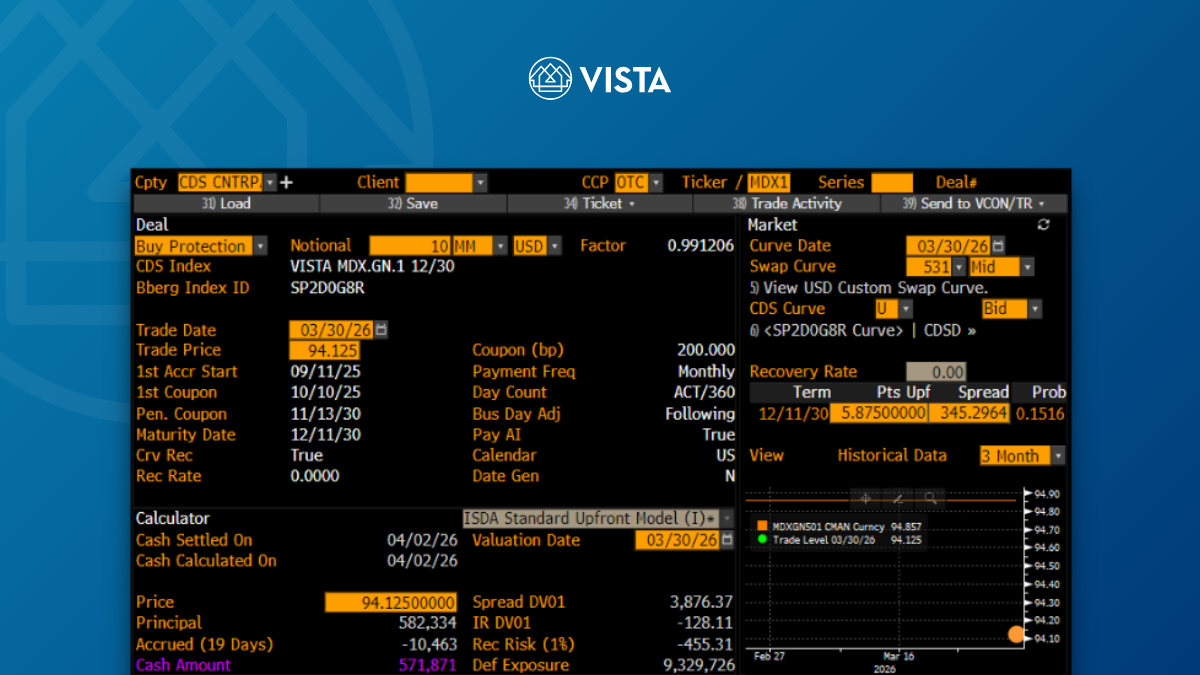Open Swap Curve 531 dropdown arrow
1200x675 pixels.
(959, 267)
